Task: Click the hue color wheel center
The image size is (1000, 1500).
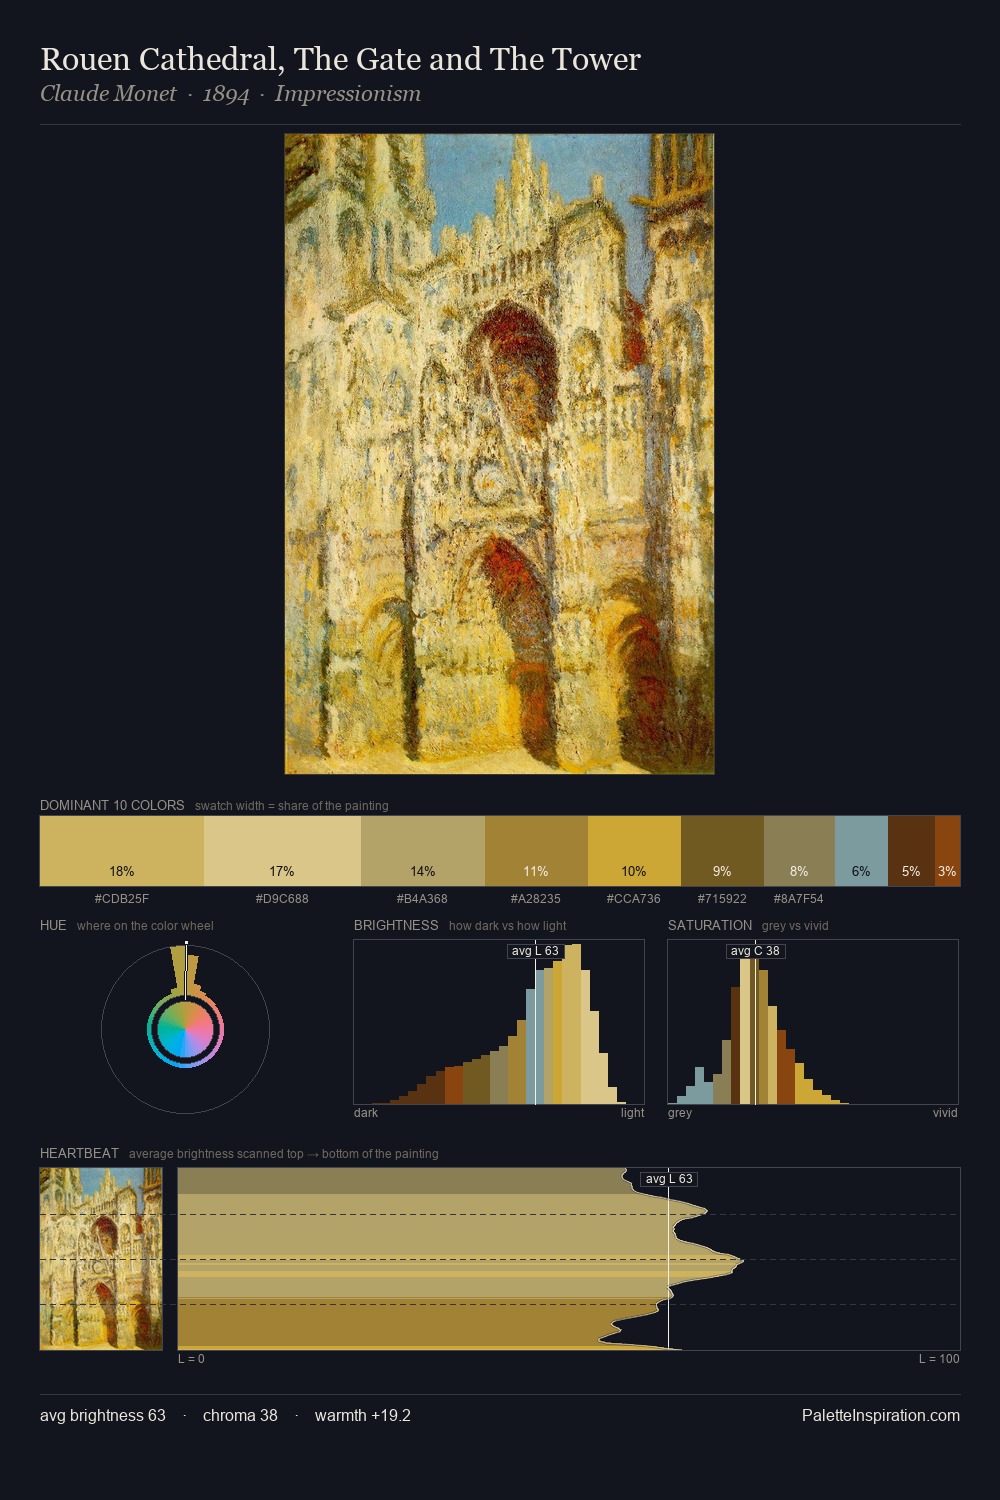Action: click(x=185, y=1029)
